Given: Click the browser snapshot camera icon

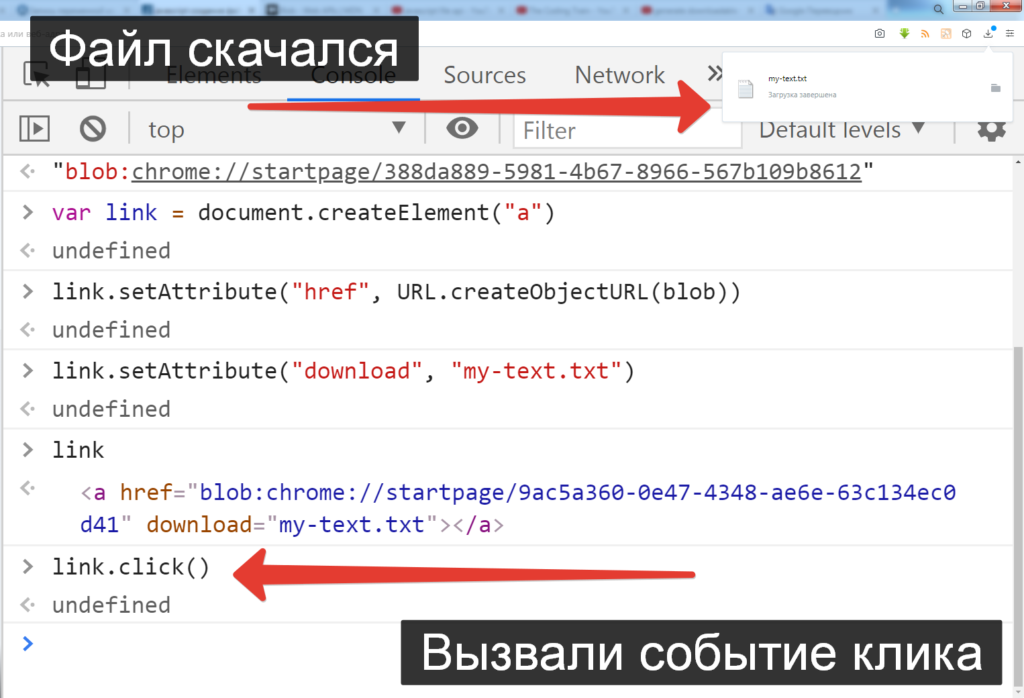Looking at the screenshot, I should click(x=879, y=33).
